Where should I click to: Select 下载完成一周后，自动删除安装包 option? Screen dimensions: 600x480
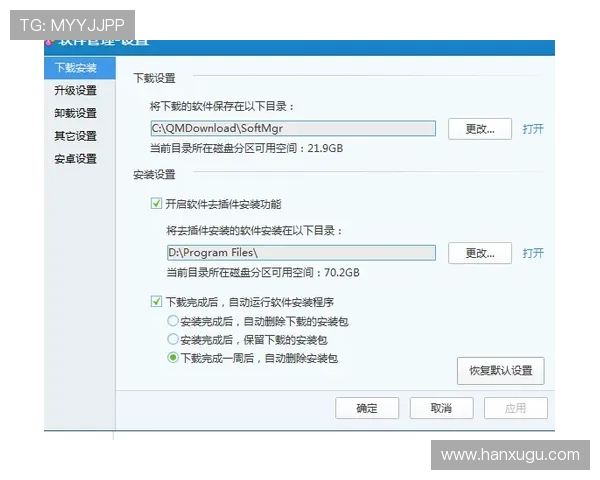173,358
